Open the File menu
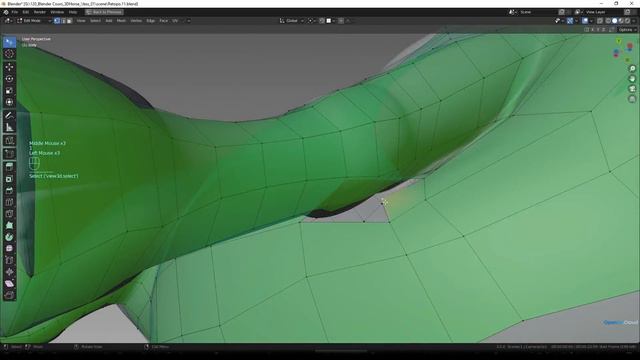 [15, 12]
